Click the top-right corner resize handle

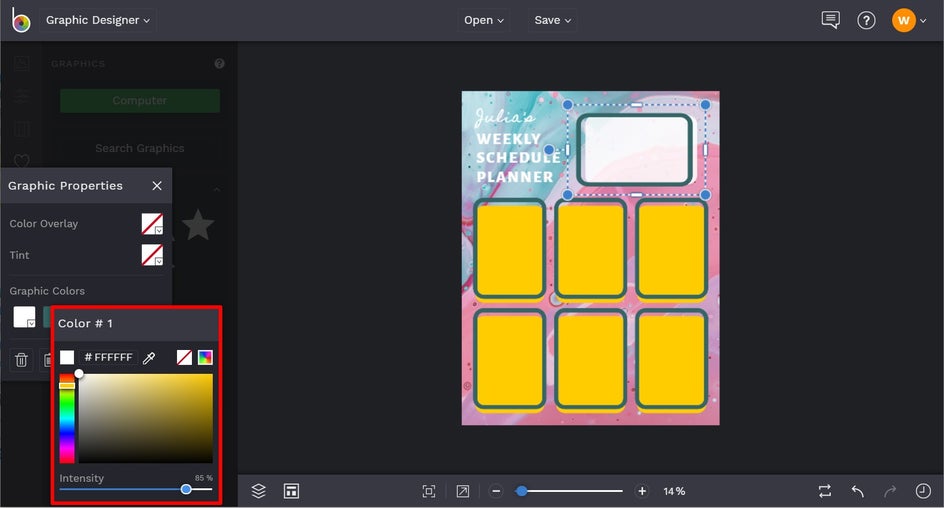[706, 105]
